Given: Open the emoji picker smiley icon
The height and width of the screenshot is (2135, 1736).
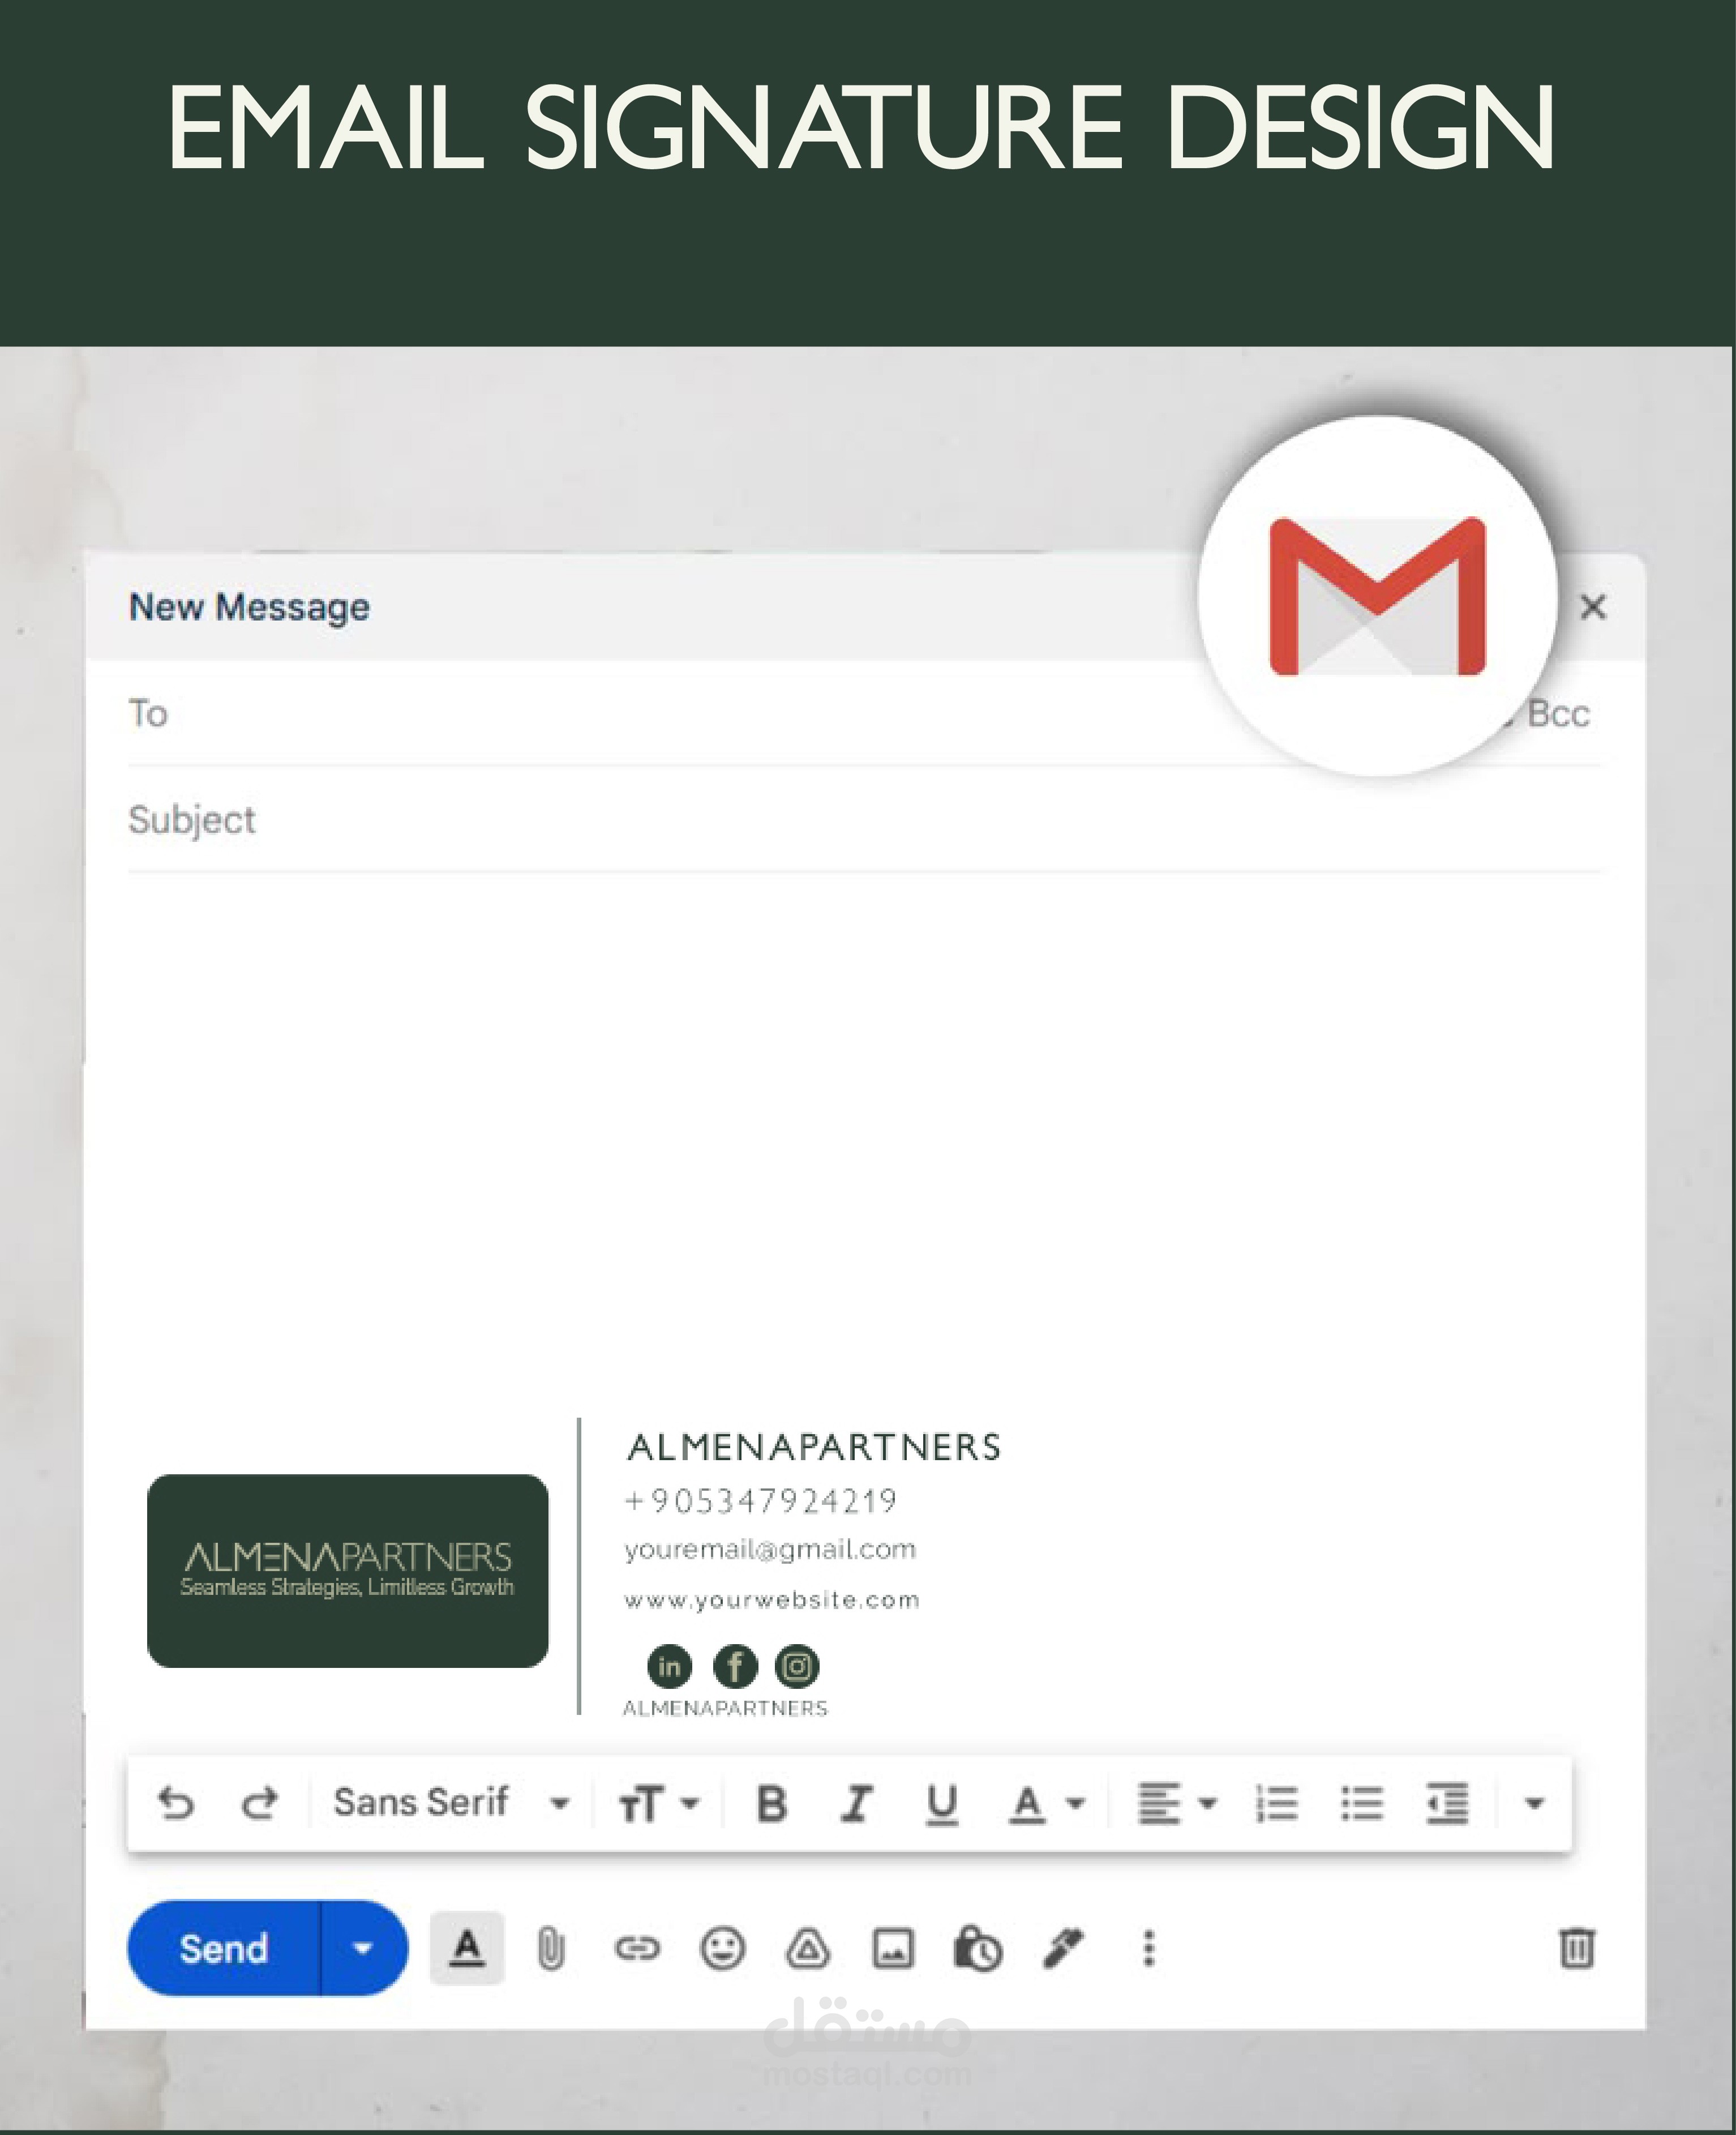Looking at the screenshot, I should pyautogui.click(x=722, y=1949).
